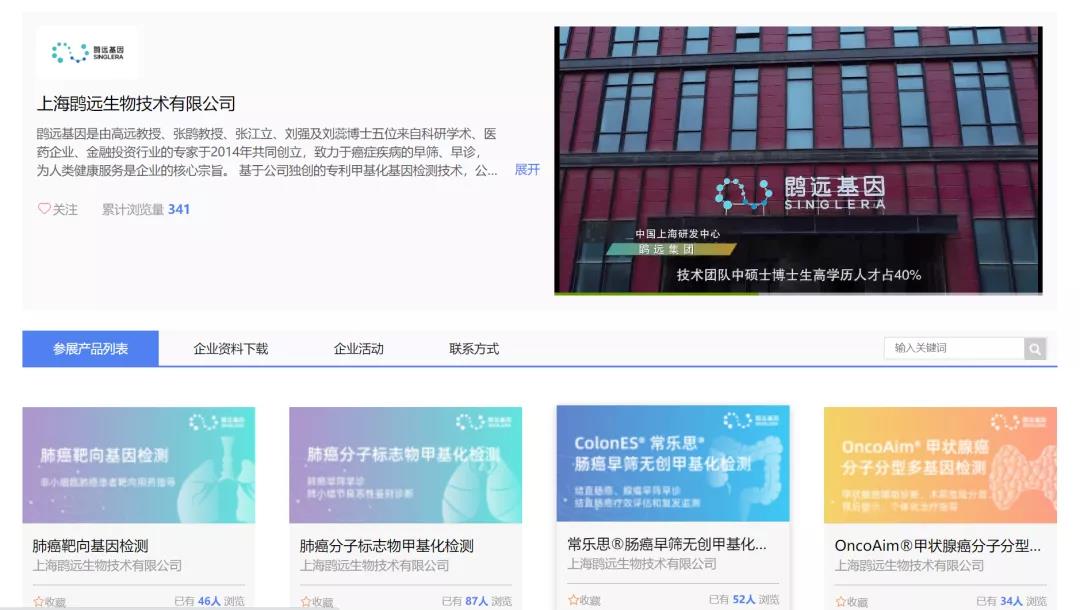Open the OncoAim 甲状腺癌 banner image
This screenshot has height=610, width=1080.
(x=940, y=465)
